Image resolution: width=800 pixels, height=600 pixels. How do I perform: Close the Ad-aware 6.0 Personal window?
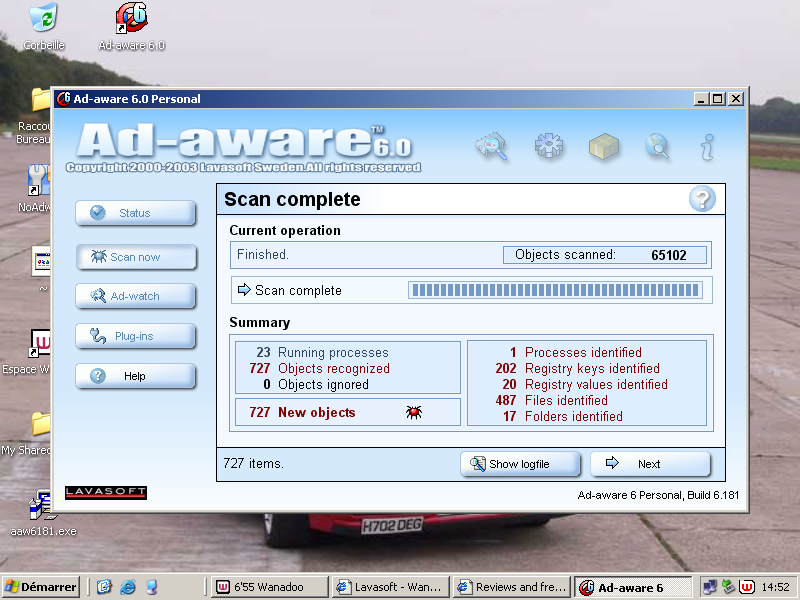click(x=736, y=99)
